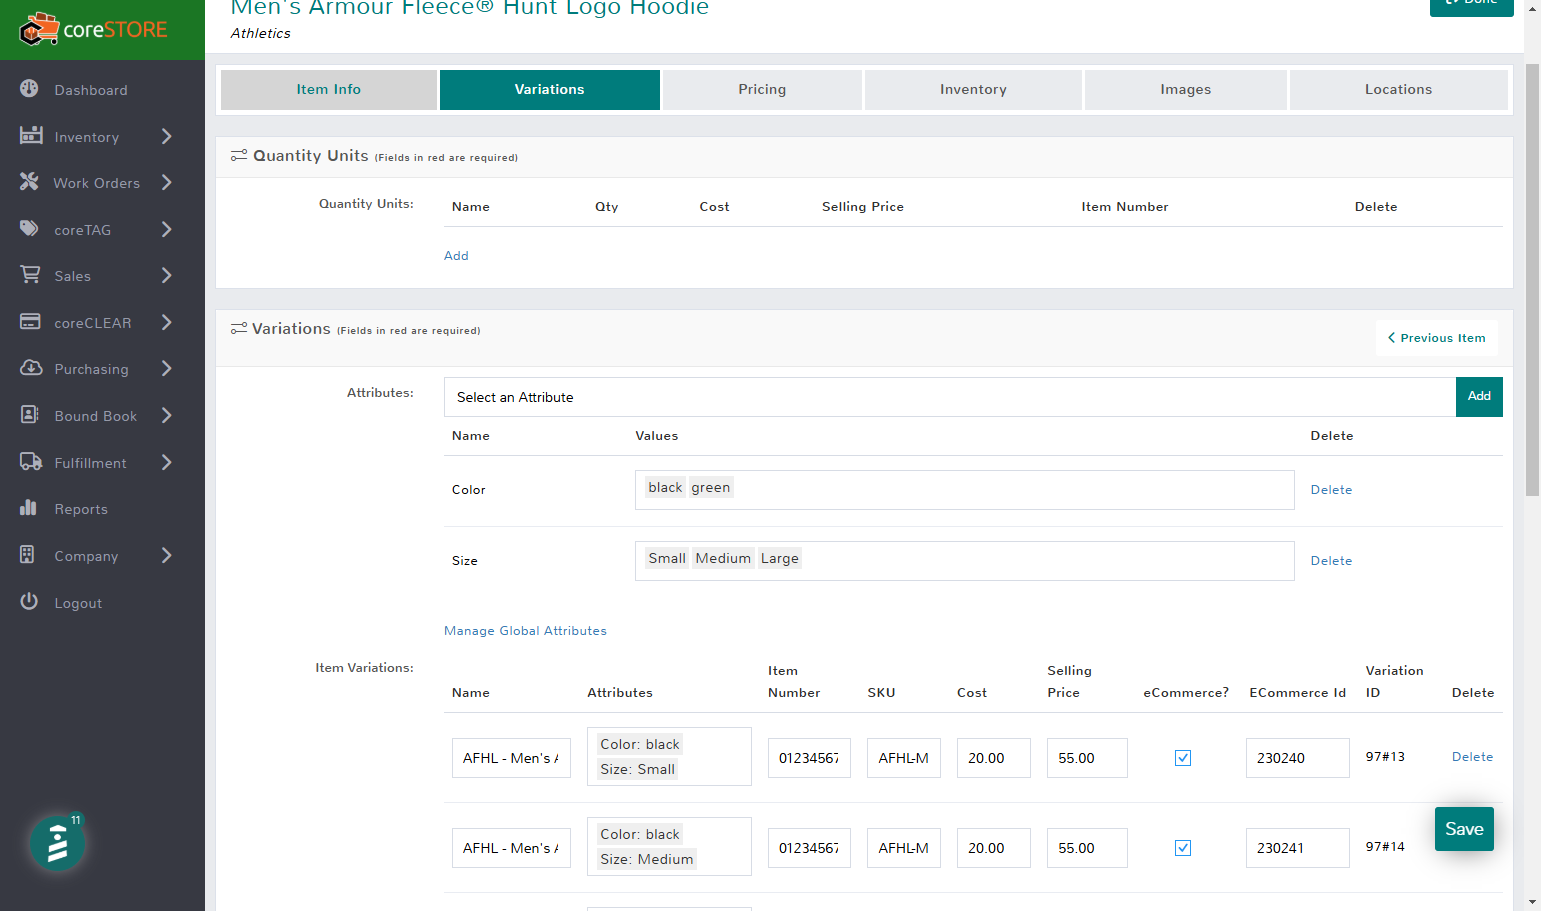Click the Logout power icon
The height and width of the screenshot is (911, 1541).
pyautogui.click(x=29, y=602)
